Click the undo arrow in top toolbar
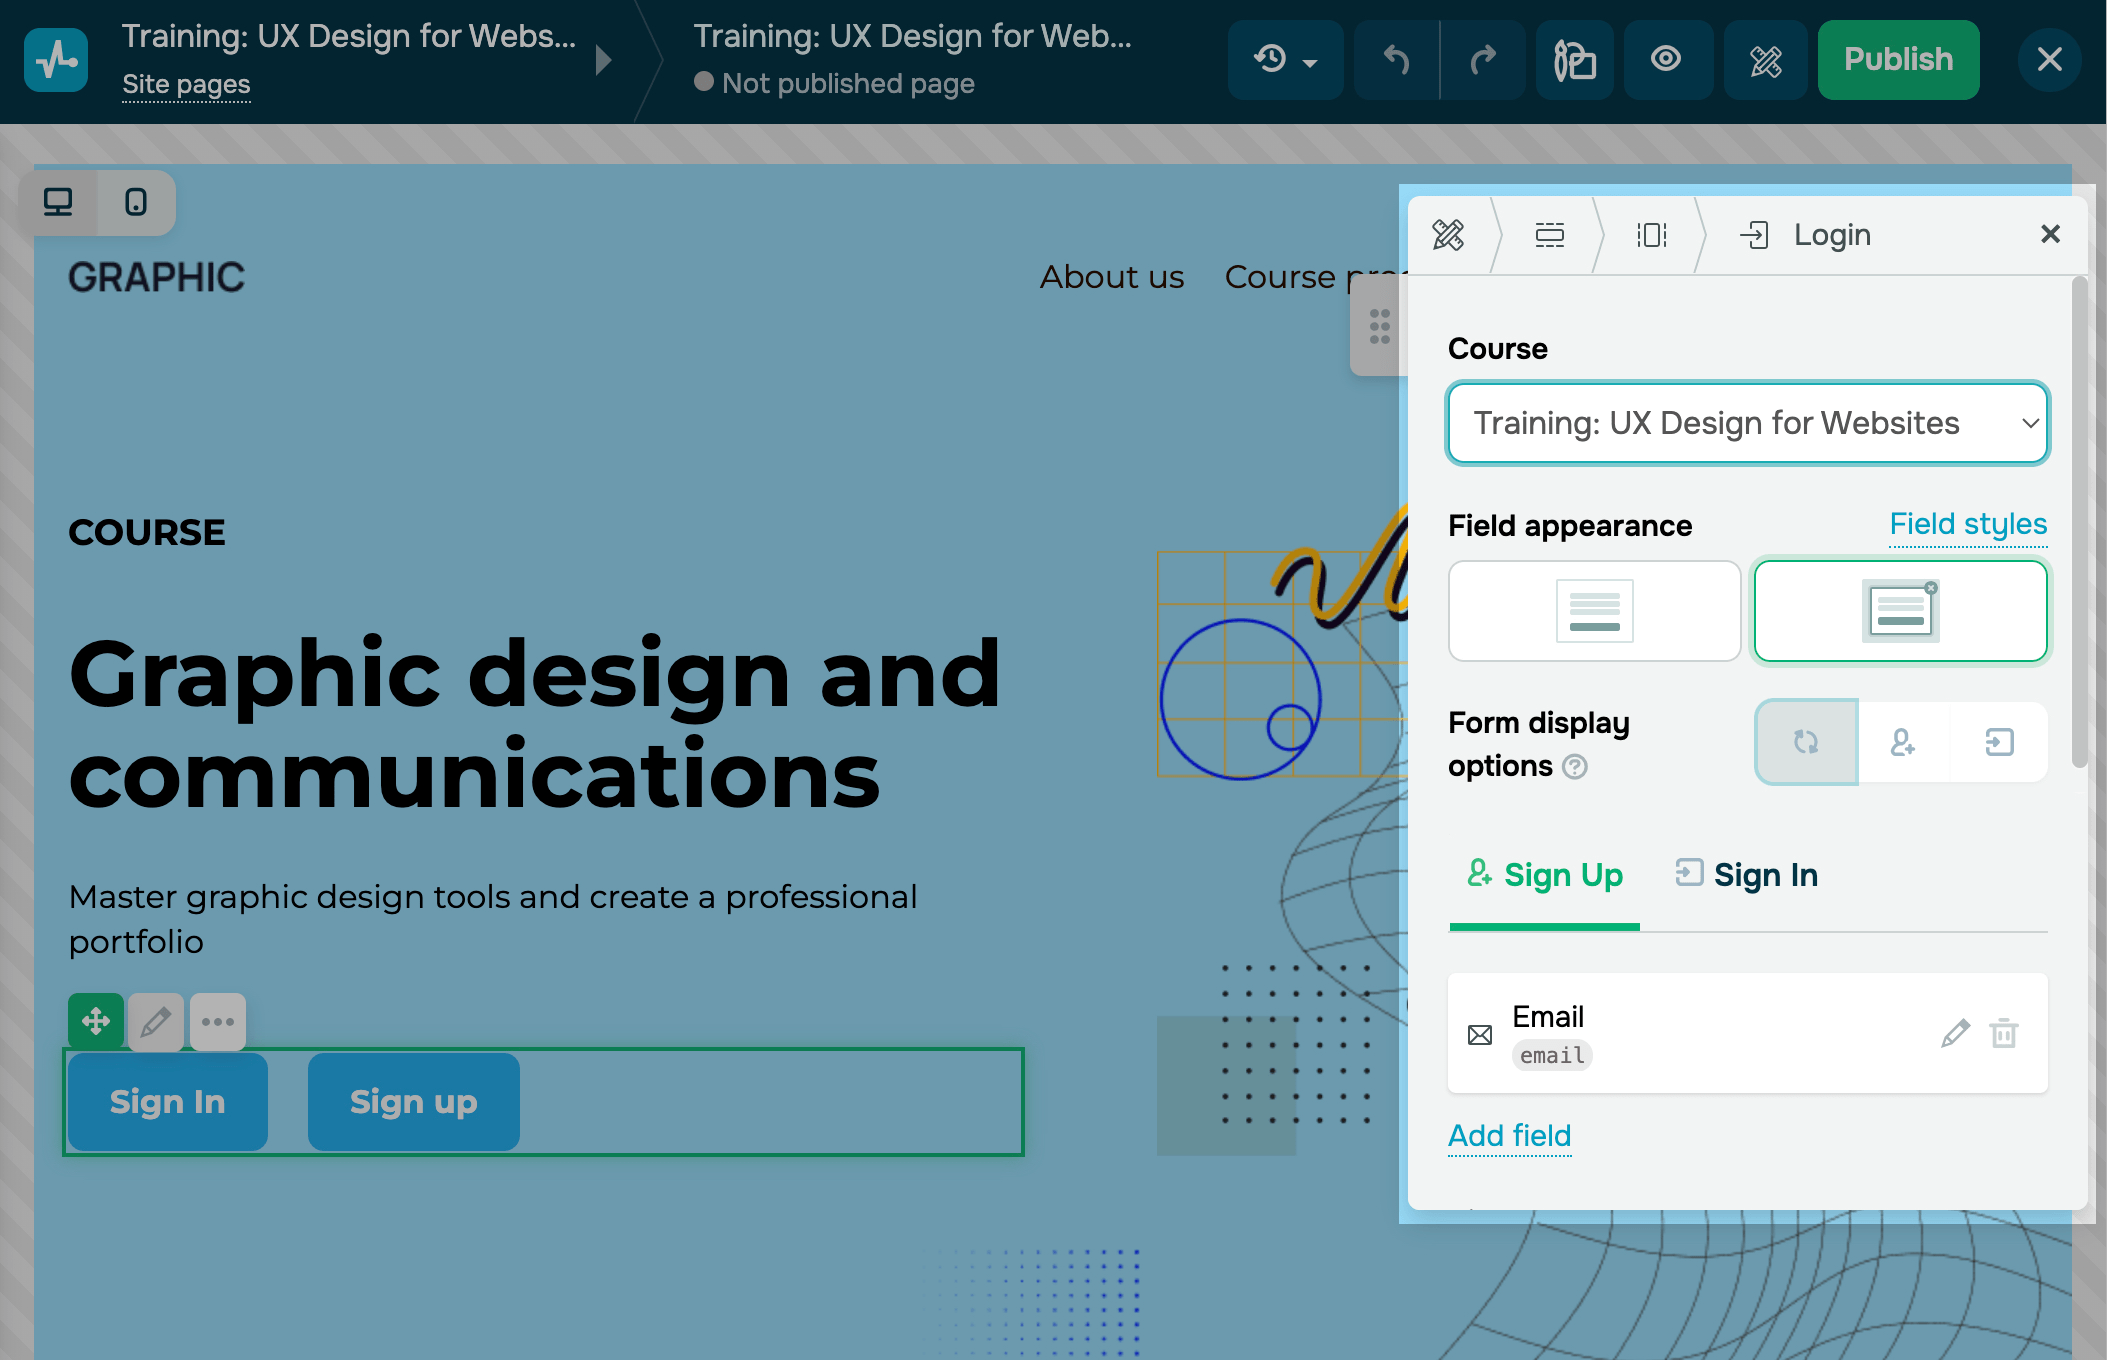 1396,60
